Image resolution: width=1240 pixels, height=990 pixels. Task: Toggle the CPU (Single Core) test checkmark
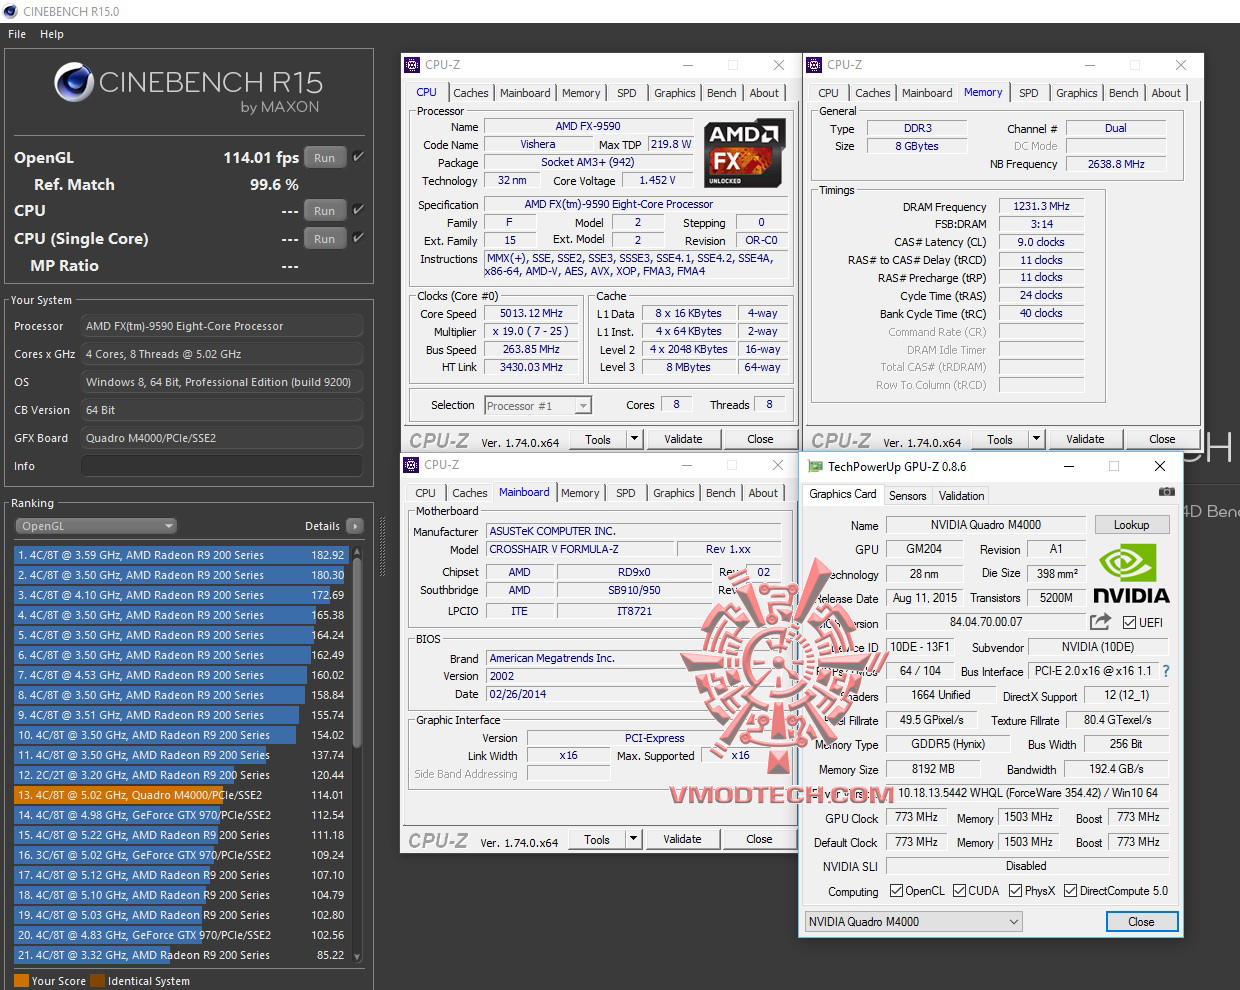pyautogui.click(x=358, y=238)
